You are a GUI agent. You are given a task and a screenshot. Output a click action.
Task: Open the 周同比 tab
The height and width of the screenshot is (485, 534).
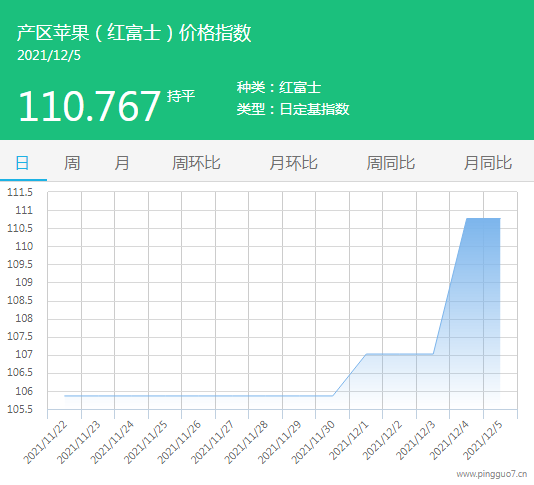(x=391, y=163)
